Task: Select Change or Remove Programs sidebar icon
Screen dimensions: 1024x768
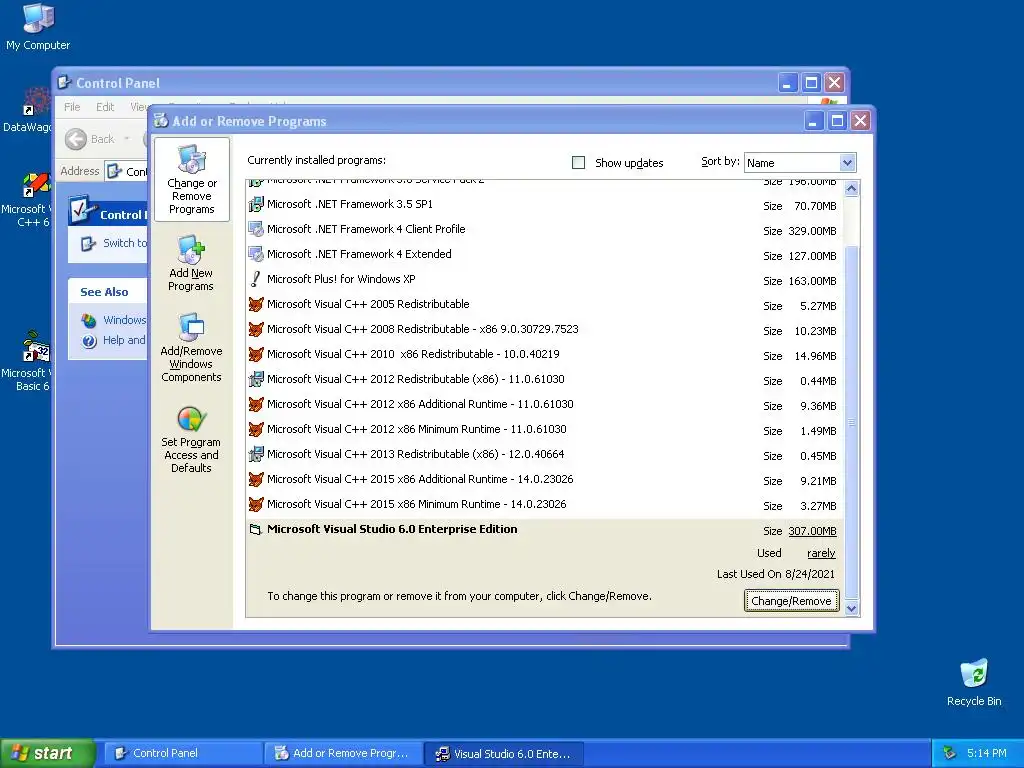Action: (x=191, y=159)
